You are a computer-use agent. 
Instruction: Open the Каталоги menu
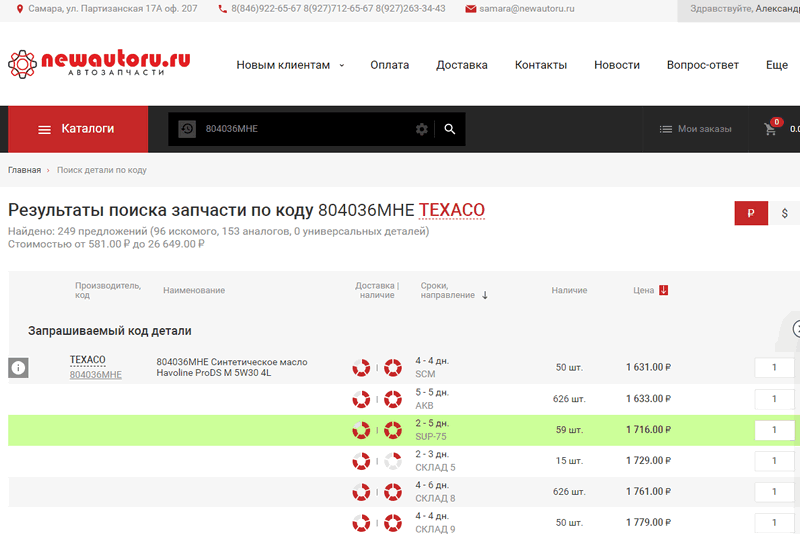pos(78,129)
